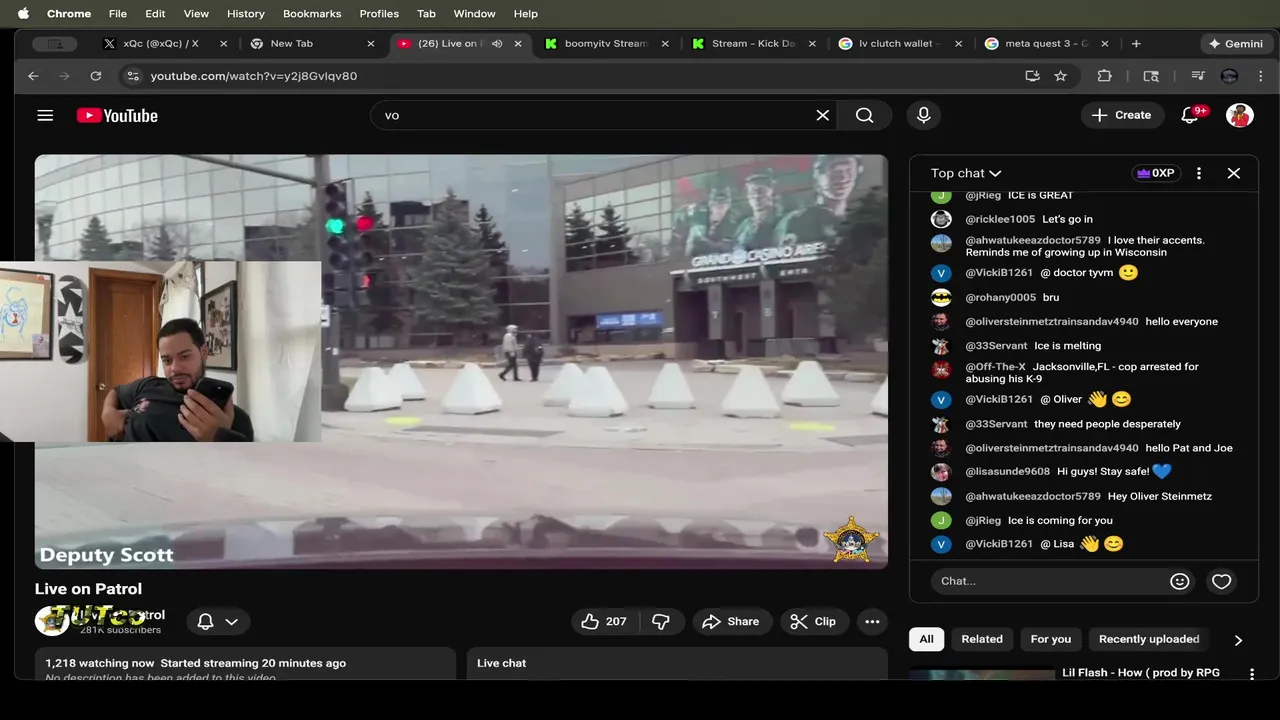Clip the live stream

813,621
